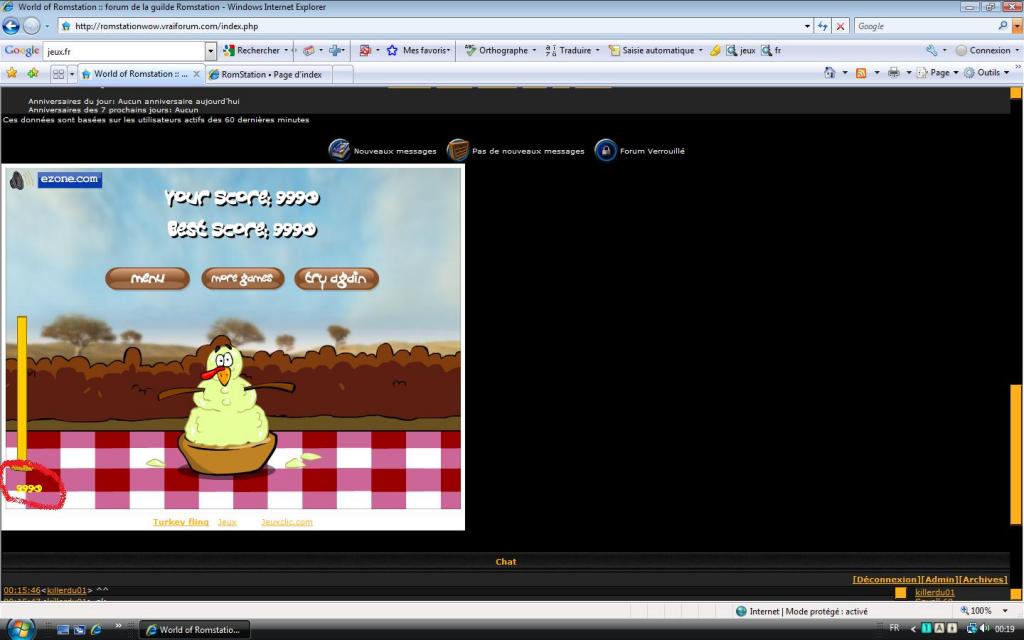1024x640 pixels.
Task: Click the red share icon in Google toolbar
Action: tap(365, 50)
